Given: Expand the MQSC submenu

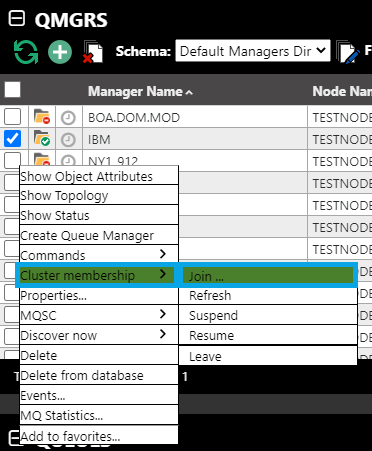Looking at the screenshot, I should coord(99,315).
